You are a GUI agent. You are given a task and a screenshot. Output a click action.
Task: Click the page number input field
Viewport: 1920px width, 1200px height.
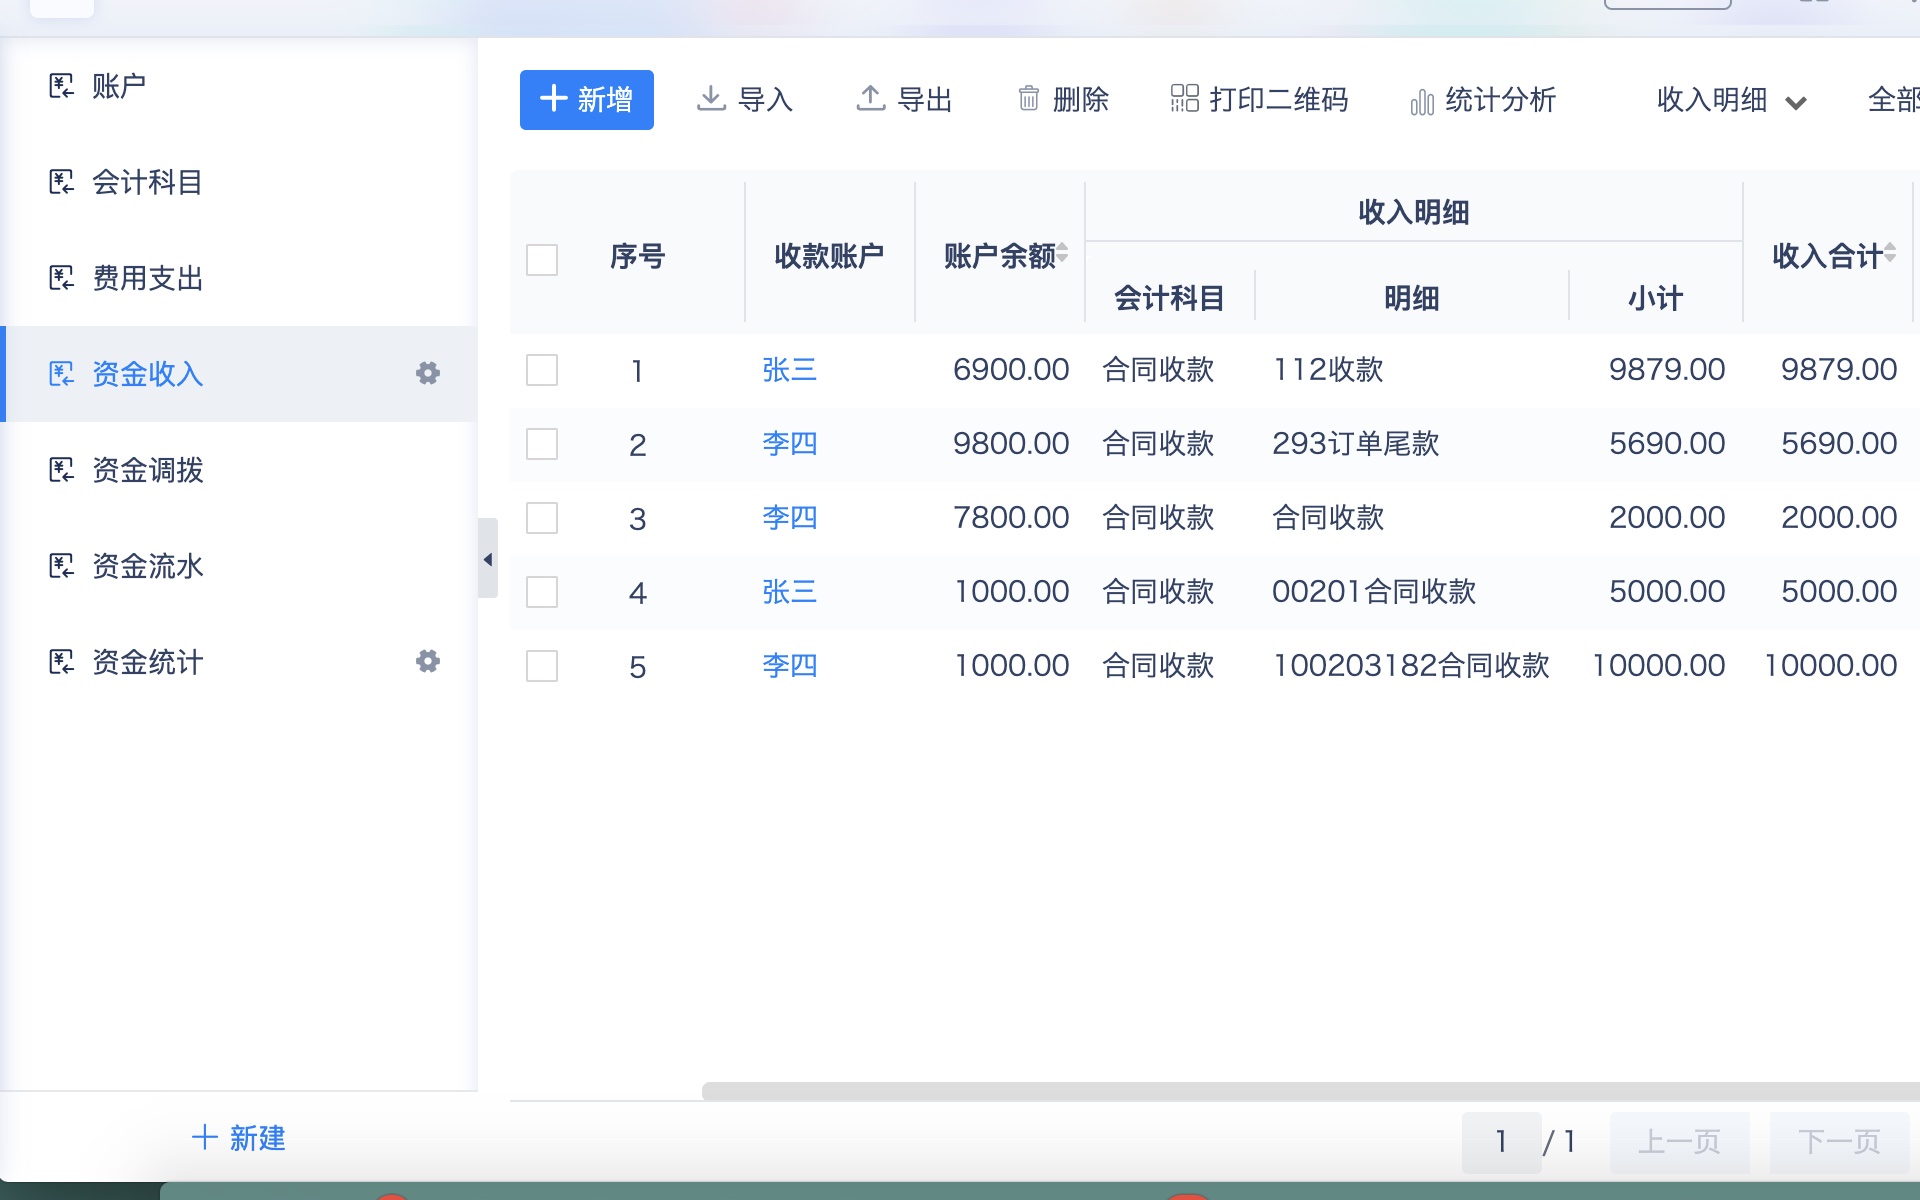(1501, 1142)
